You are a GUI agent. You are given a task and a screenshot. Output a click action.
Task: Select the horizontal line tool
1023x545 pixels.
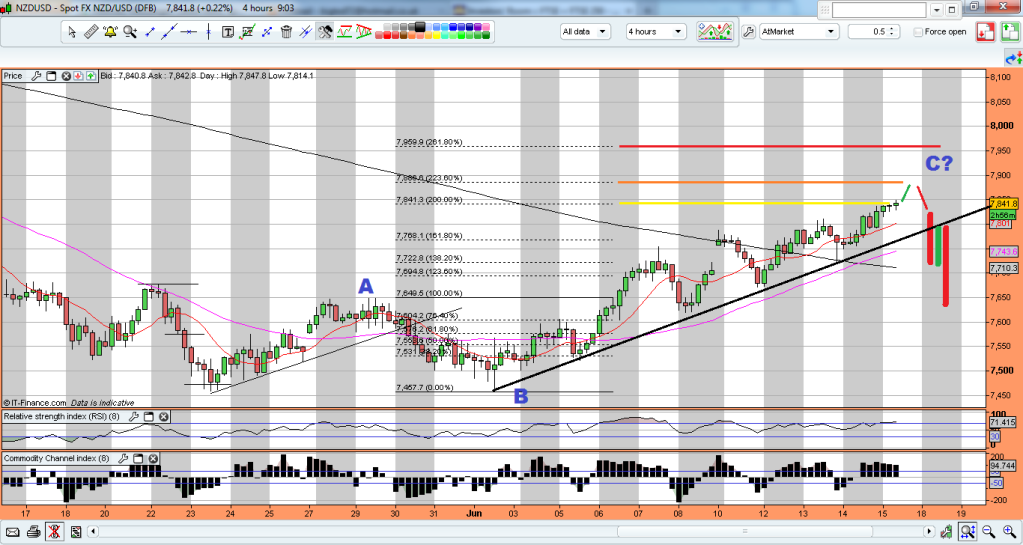189,31
